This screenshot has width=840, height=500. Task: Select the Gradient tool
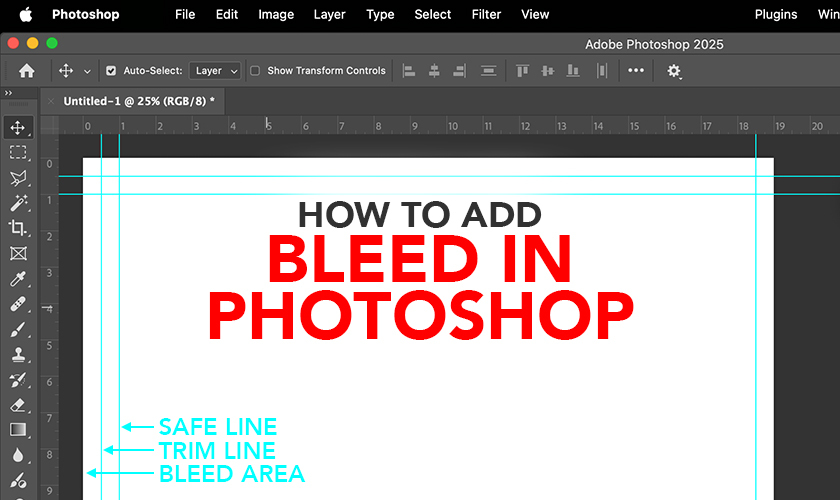18,430
